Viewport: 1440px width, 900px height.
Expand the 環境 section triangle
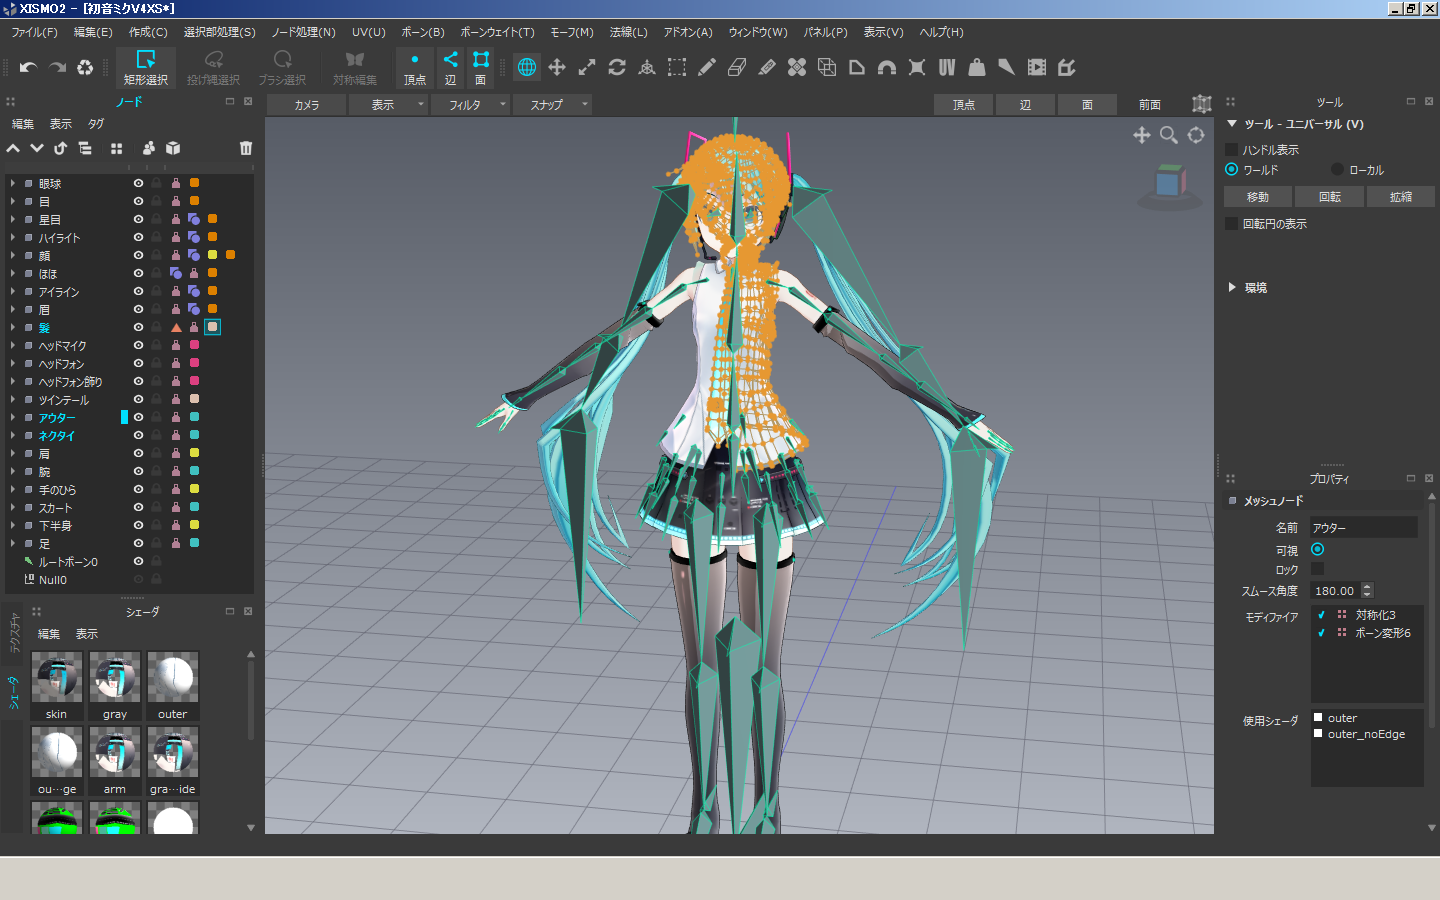(x=1232, y=287)
